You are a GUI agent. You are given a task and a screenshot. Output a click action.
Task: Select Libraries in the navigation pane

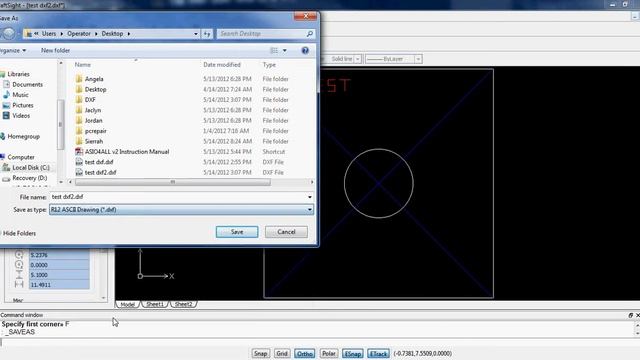click(18, 74)
